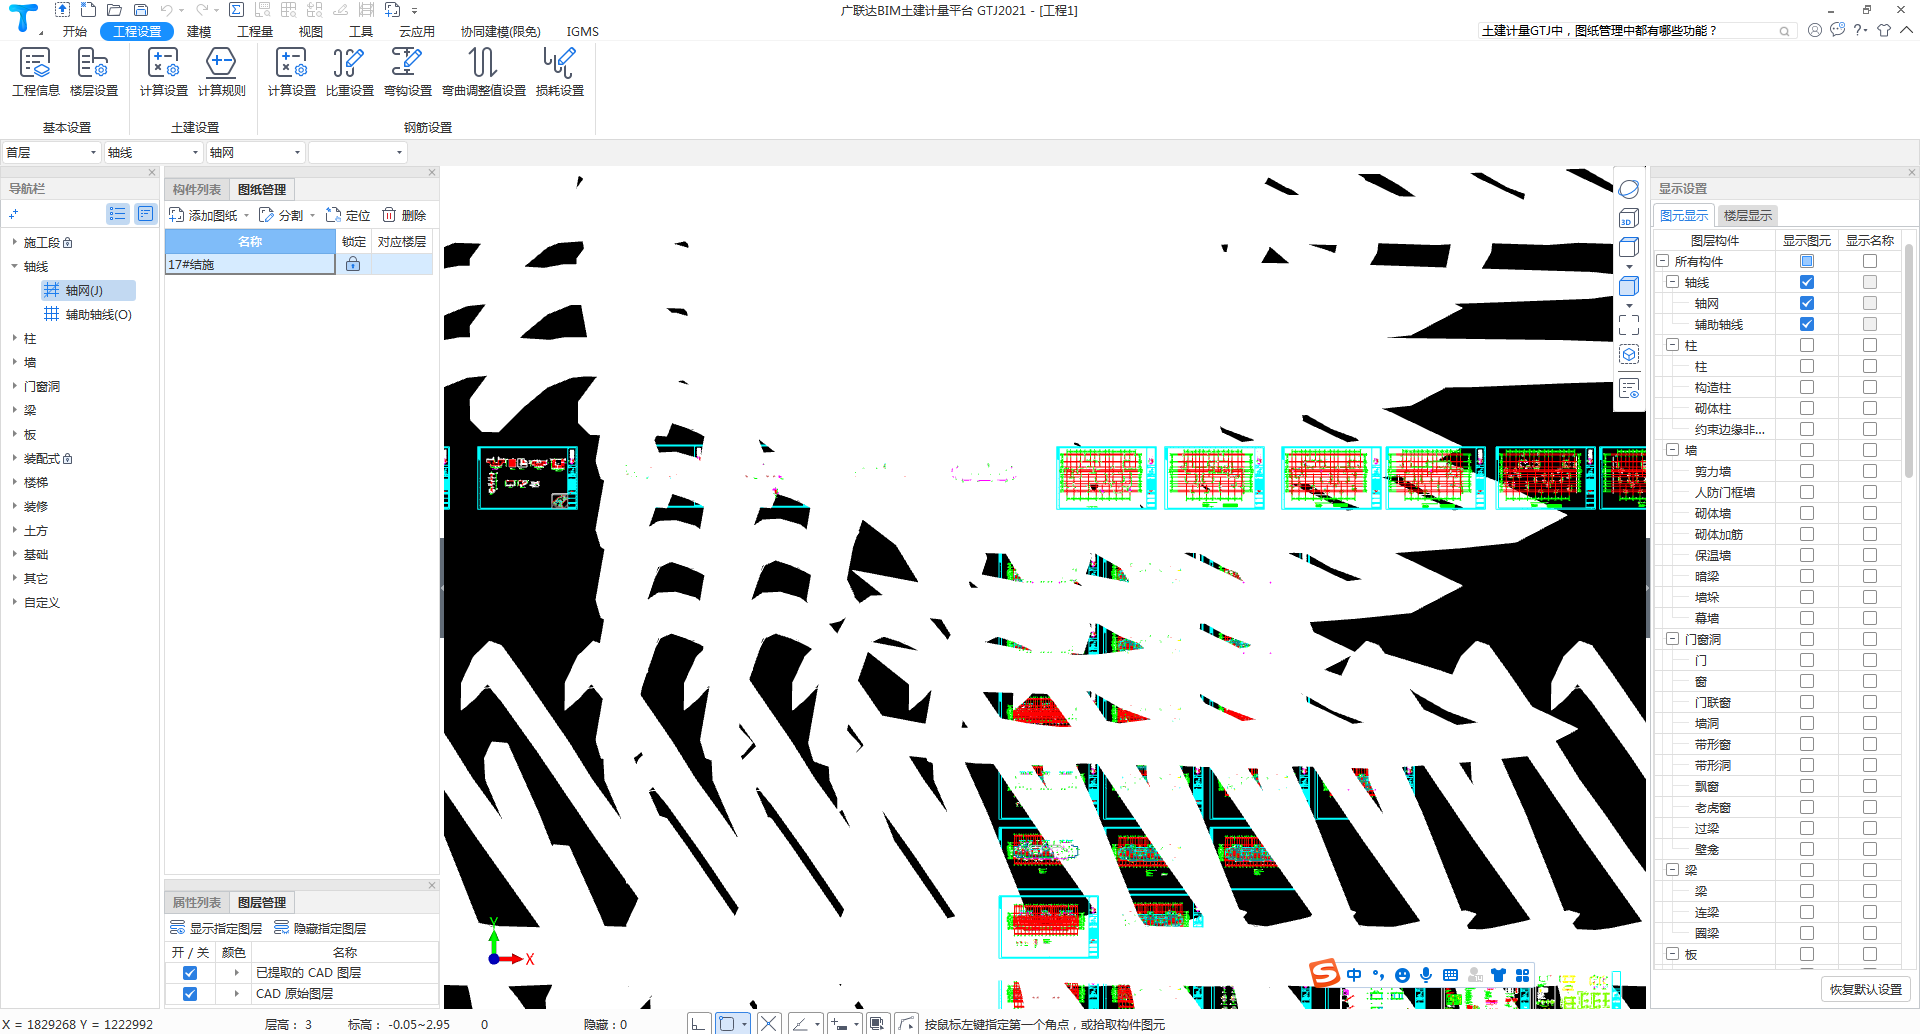The image size is (1920, 1034).
Task: Click 名称 column header in drawing list
Action: tap(250, 241)
